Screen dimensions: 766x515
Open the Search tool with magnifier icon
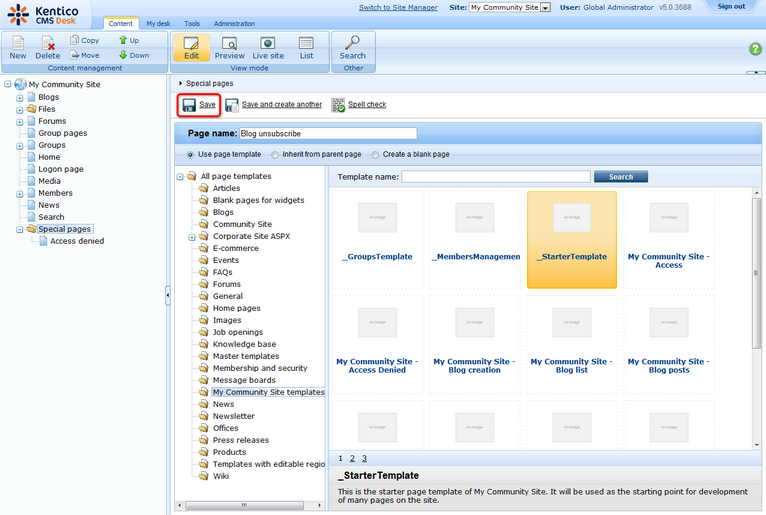click(x=352, y=47)
